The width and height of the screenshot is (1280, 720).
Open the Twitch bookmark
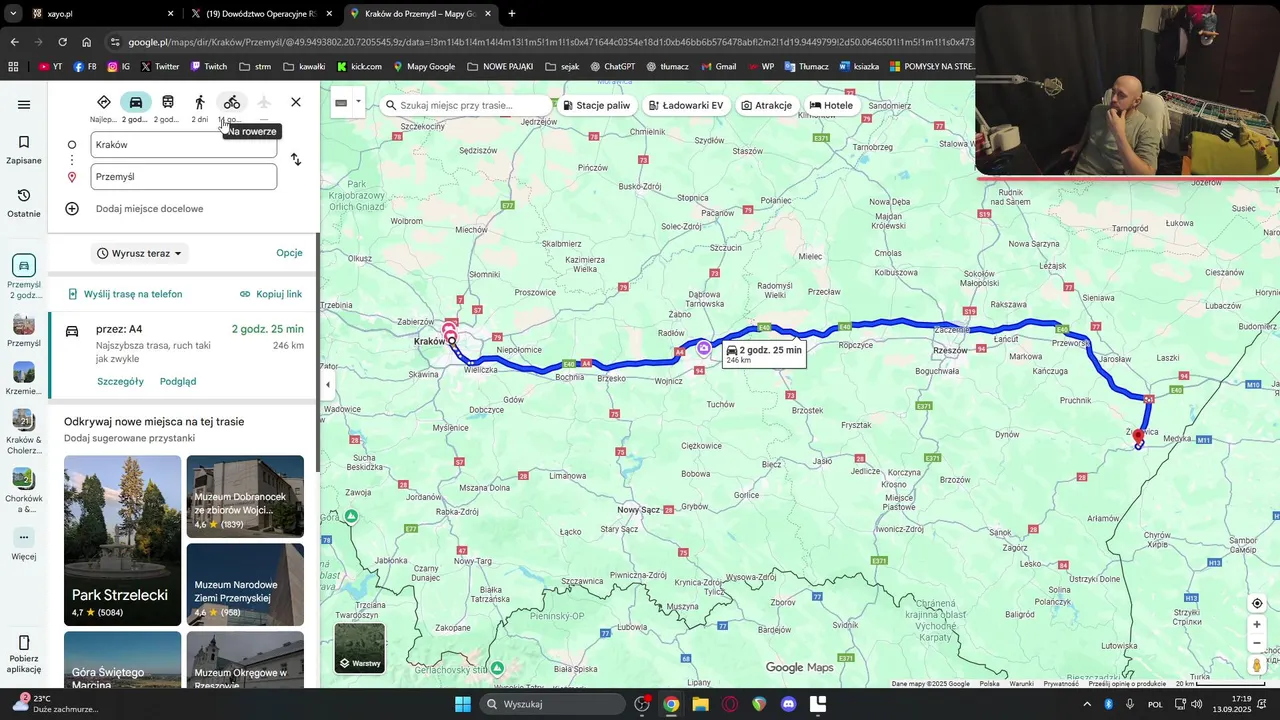208,67
